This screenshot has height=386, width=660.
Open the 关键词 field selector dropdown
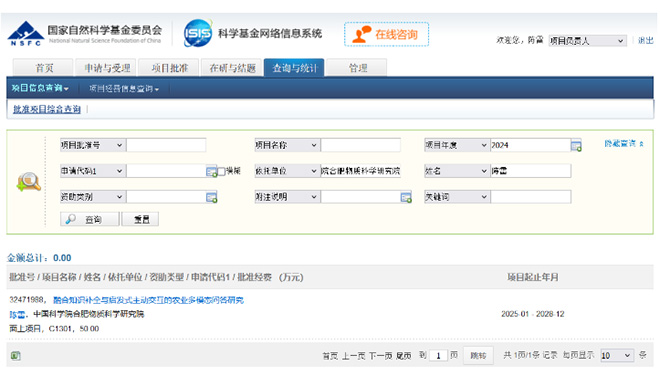click(x=457, y=197)
